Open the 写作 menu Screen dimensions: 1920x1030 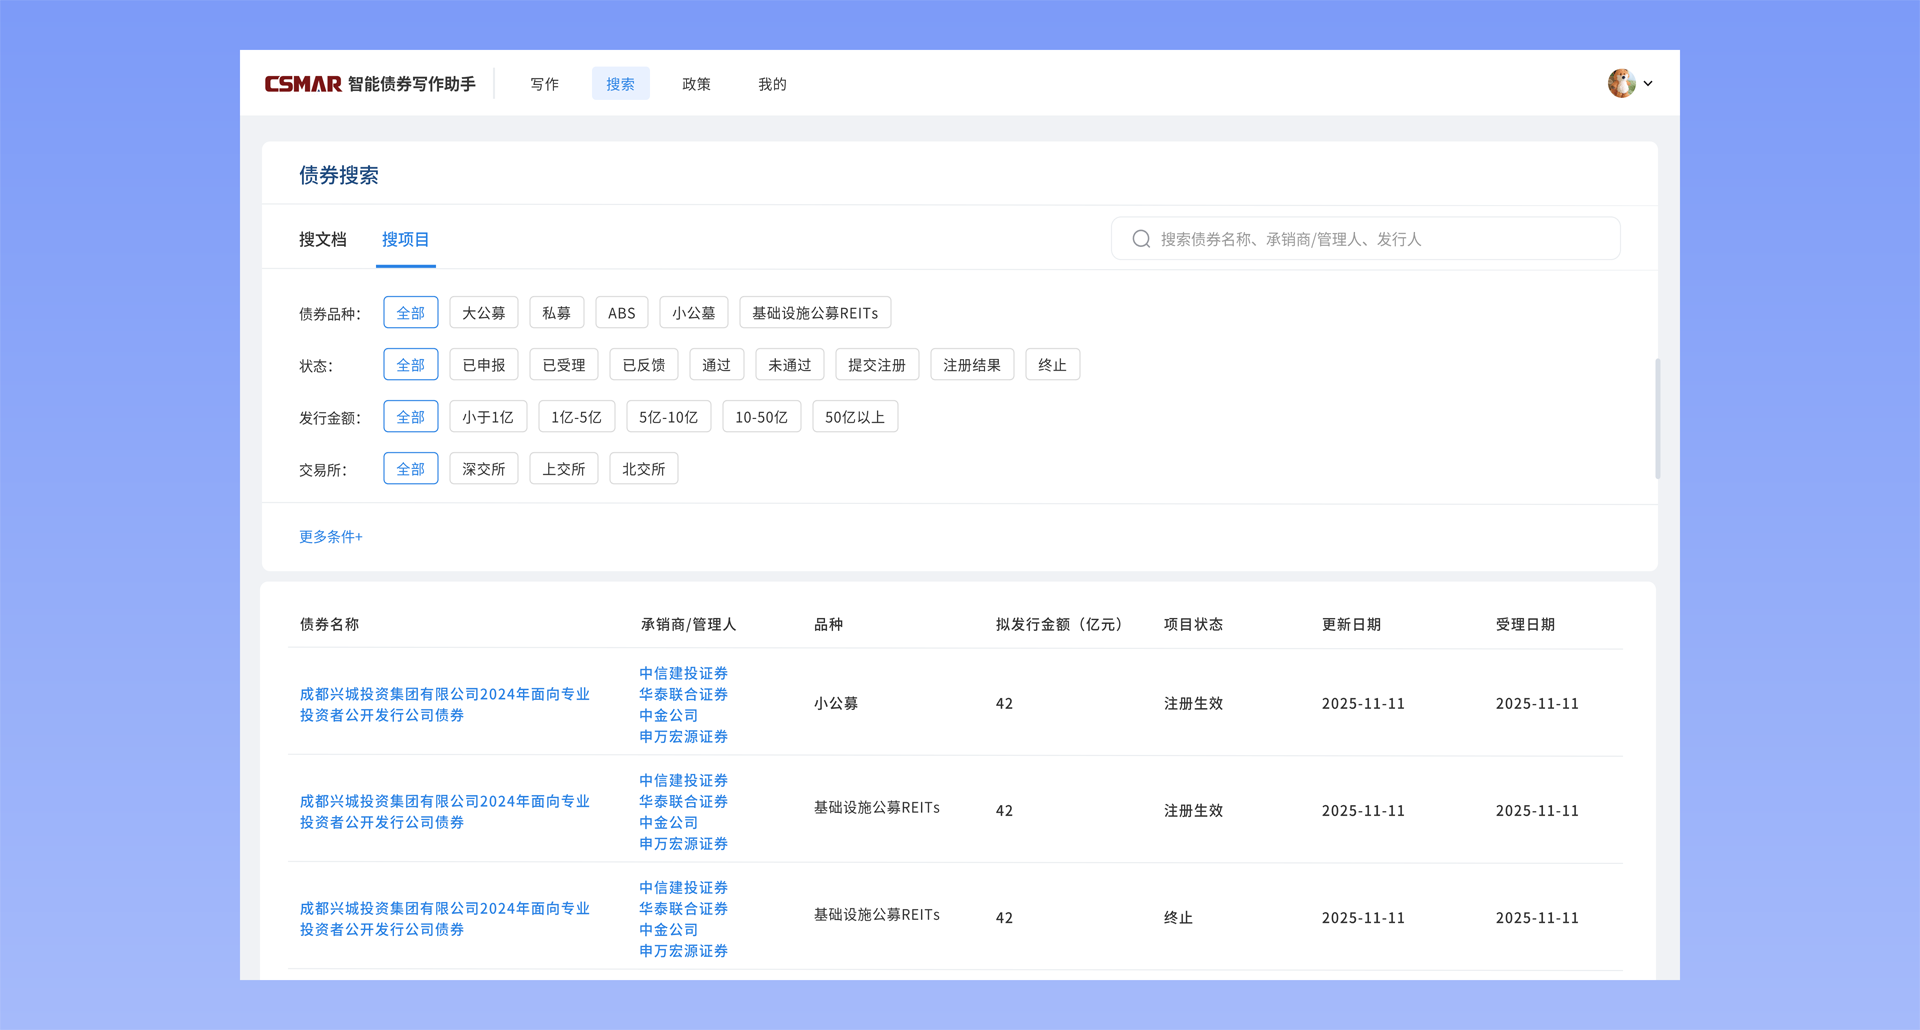pyautogui.click(x=544, y=84)
